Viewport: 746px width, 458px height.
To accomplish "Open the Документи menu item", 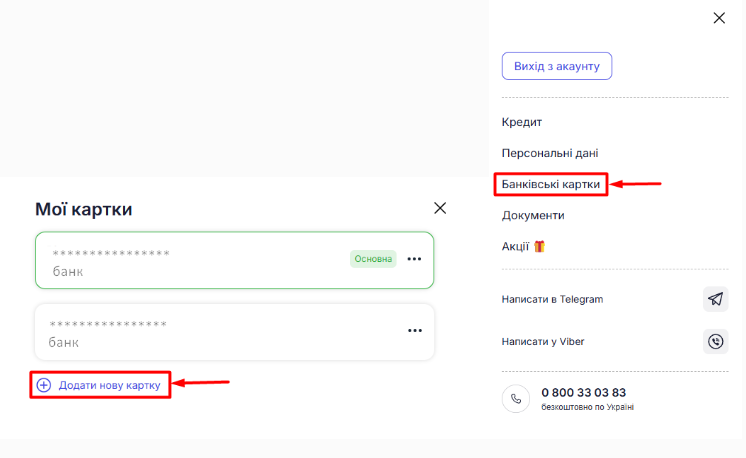I will point(532,215).
